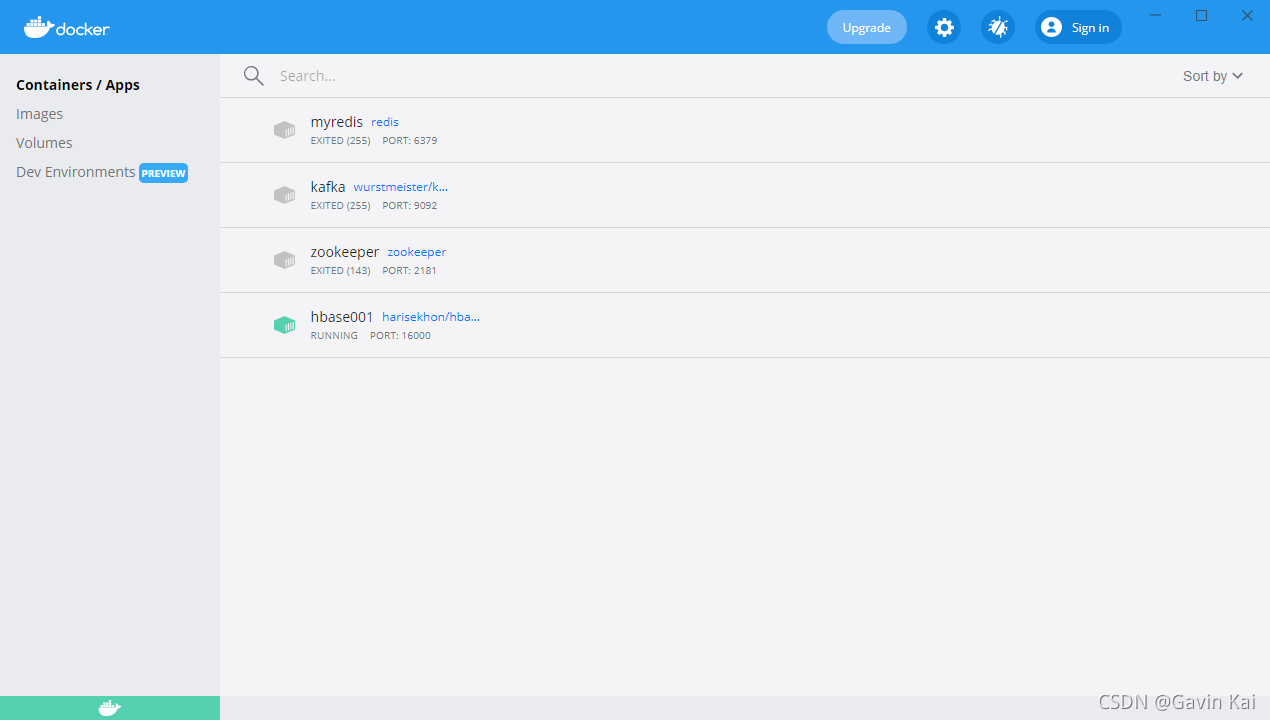Click the whale icon in the bottom status bar
Image resolution: width=1270 pixels, height=720 pixels.
pyautogui.click(x=109, y=707)
